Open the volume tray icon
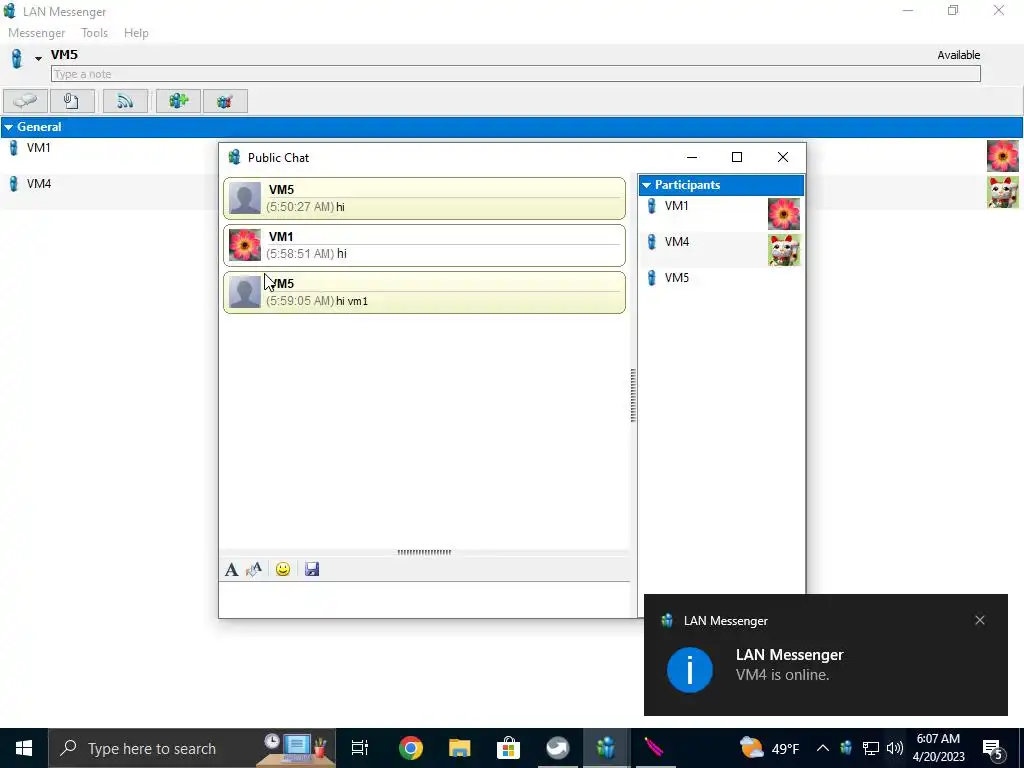1024x768 pixels. click(x=895, y=748)
